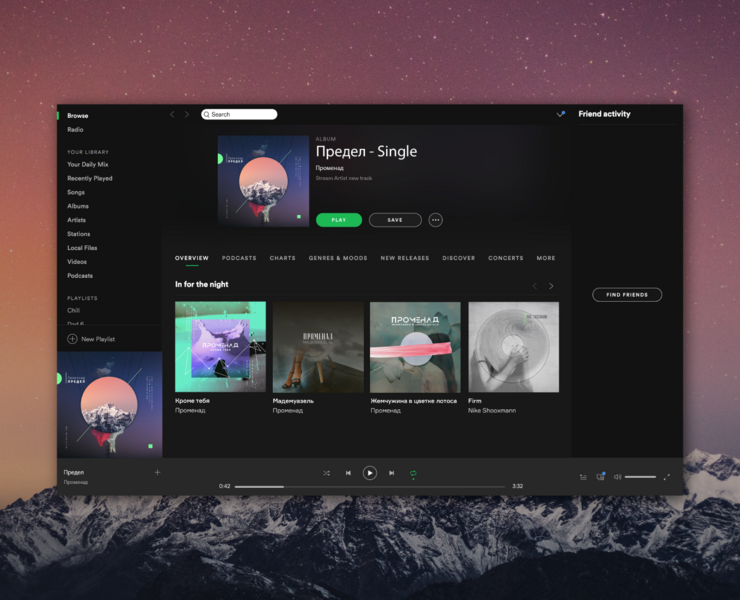
Task: Open Albums in the library
Action: pyautogui.click(x=78, y=206)
